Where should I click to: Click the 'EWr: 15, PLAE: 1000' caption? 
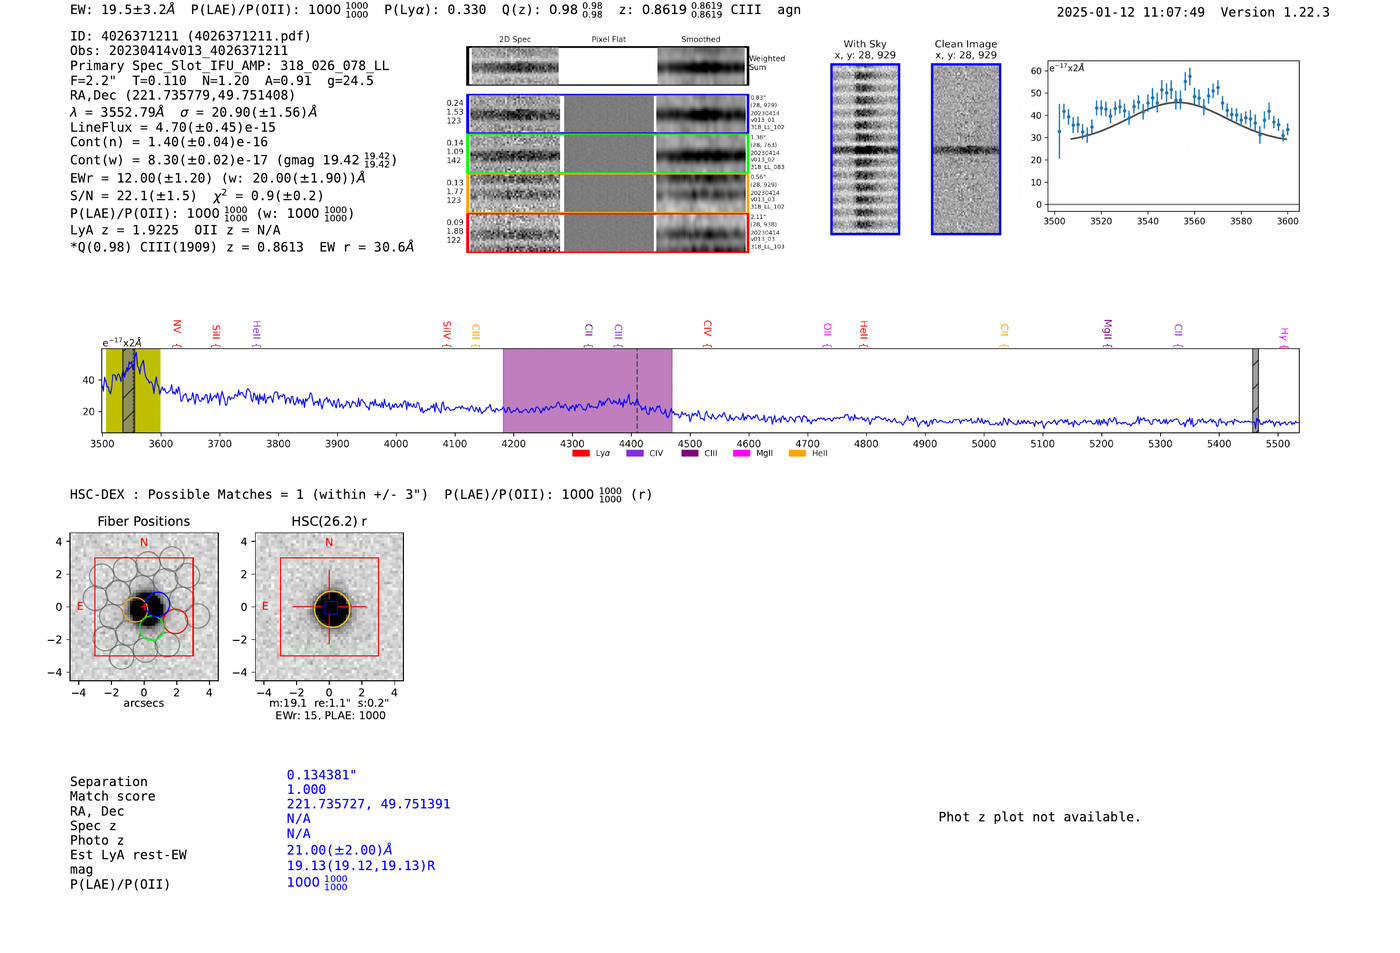click(330, 716)
